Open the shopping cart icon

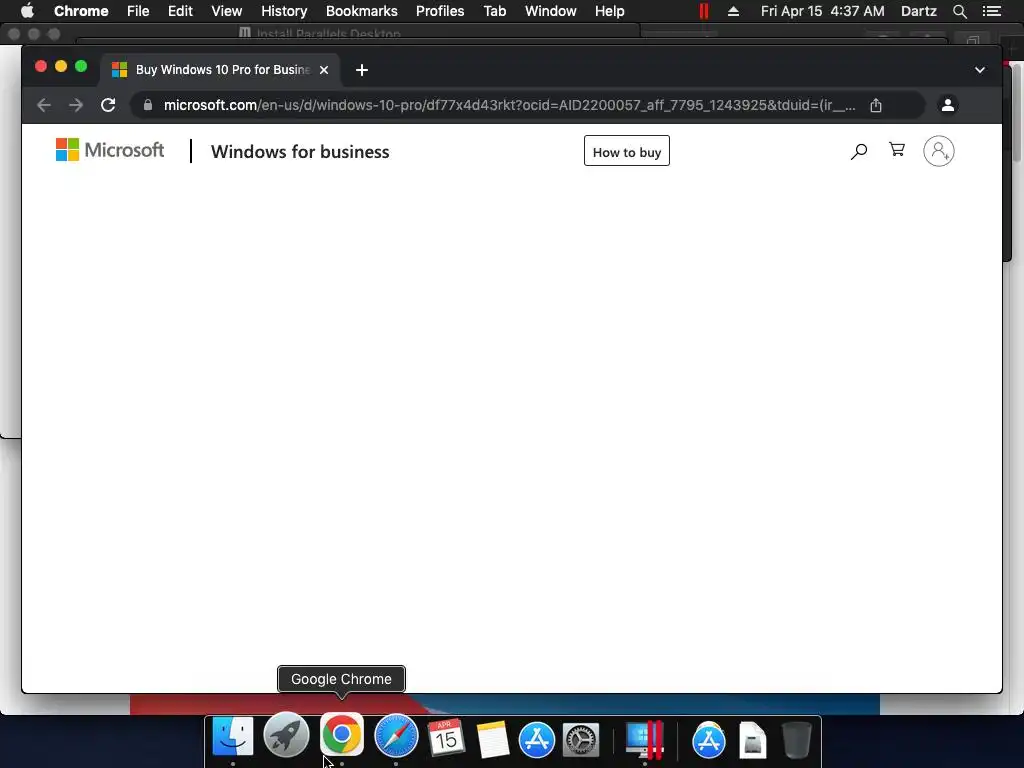[897, 150]
